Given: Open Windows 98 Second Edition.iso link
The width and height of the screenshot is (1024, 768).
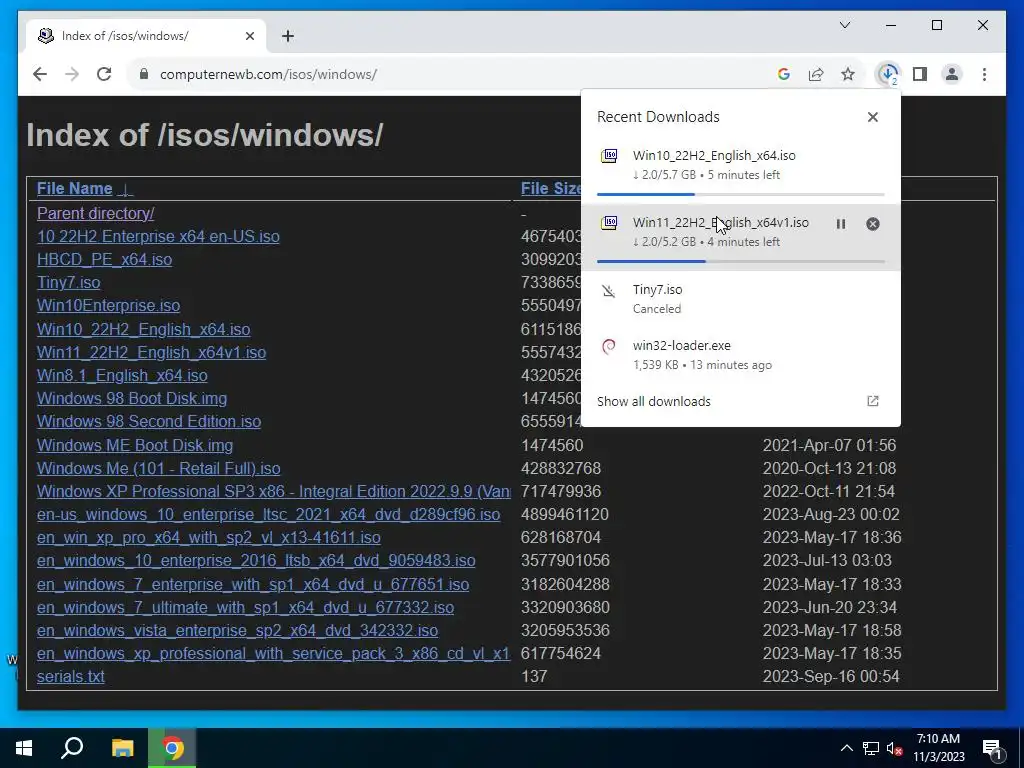Looking at the screenshot, I should point(149,421).
